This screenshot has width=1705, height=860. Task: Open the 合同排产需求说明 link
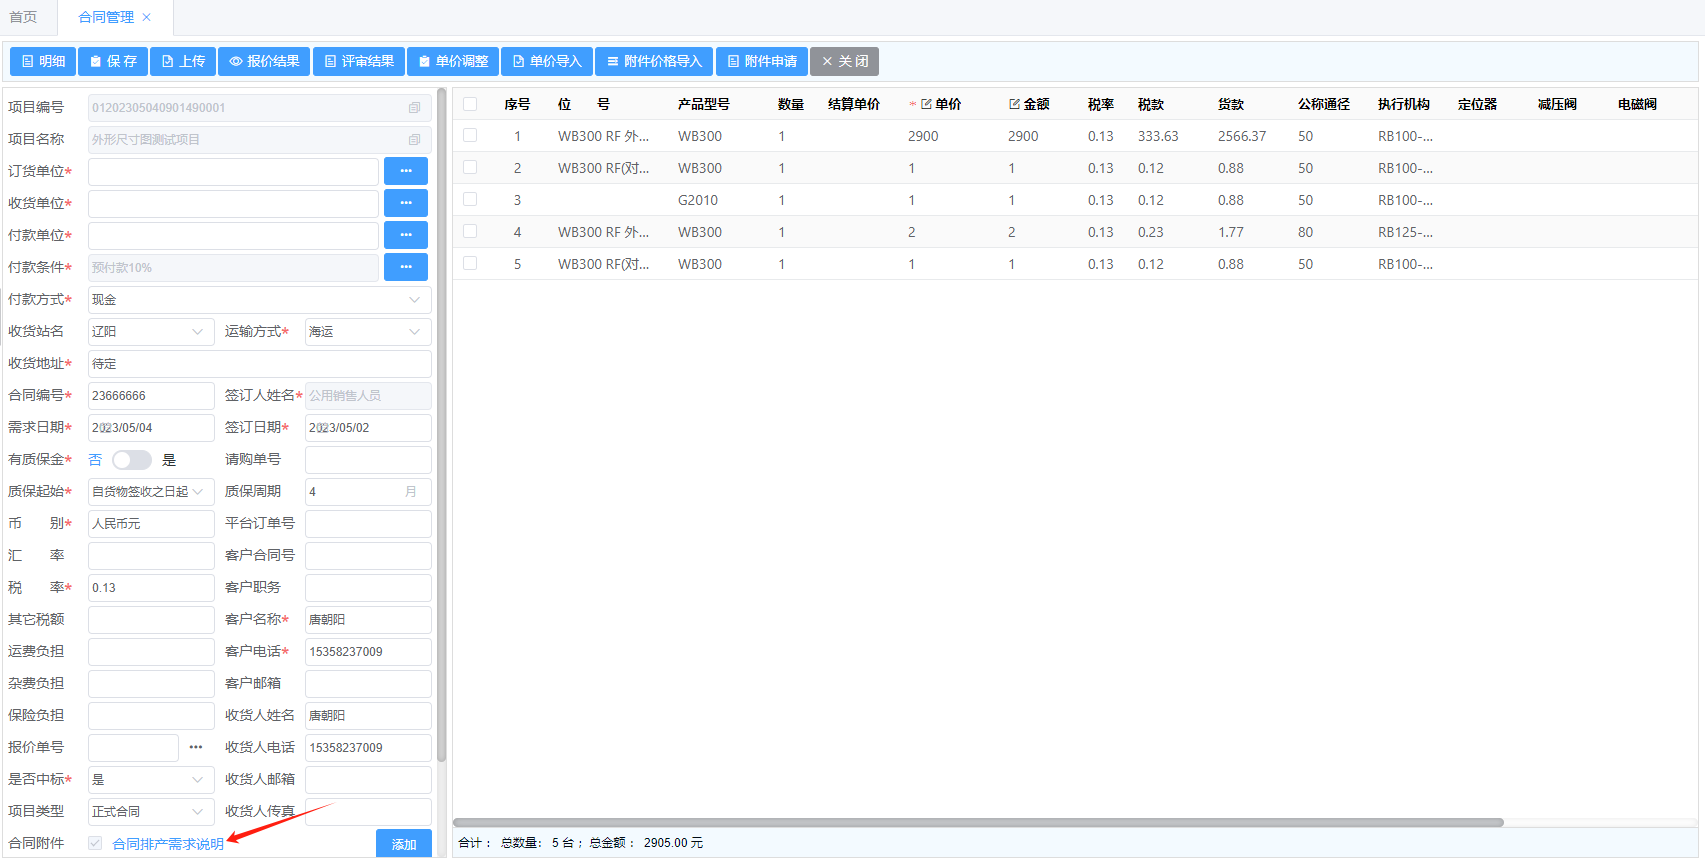168,844
